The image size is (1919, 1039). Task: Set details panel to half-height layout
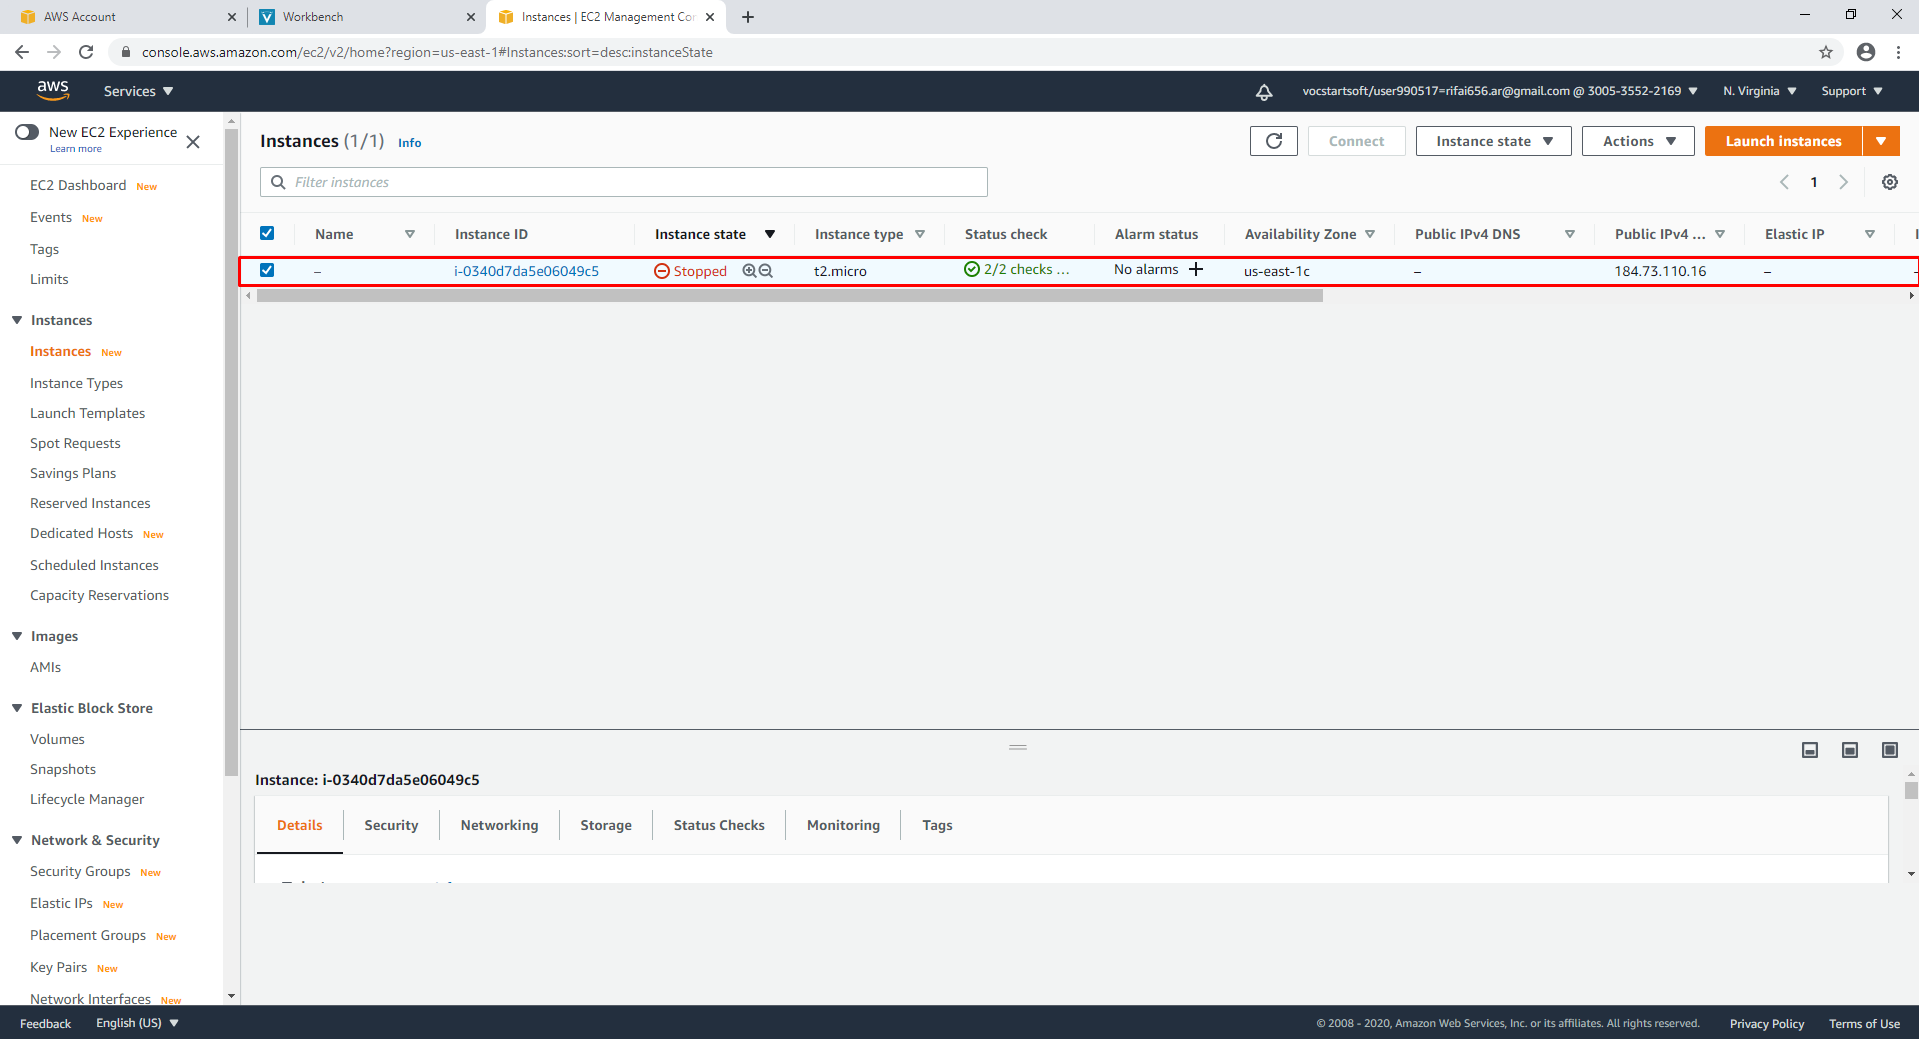[x=1849, y=750]
